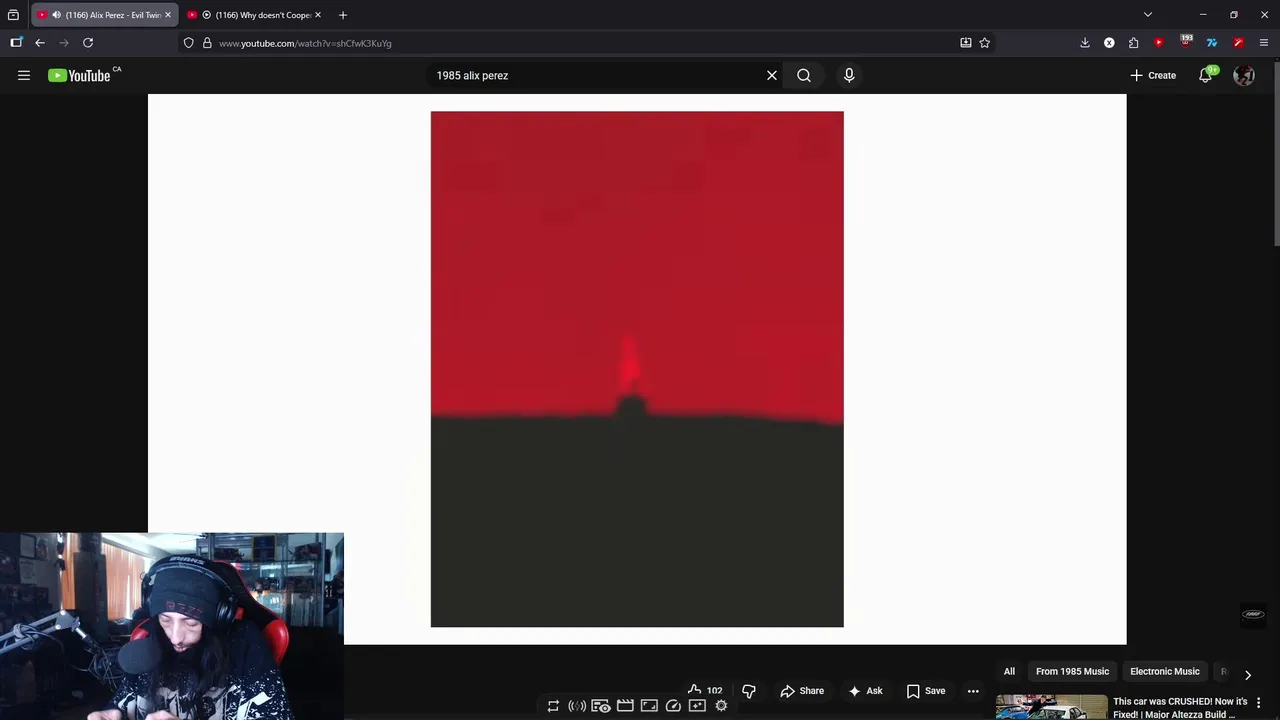This screenshot has height=720, width=1280.
Task: Open the account avatar menu
Action: 1244,75
